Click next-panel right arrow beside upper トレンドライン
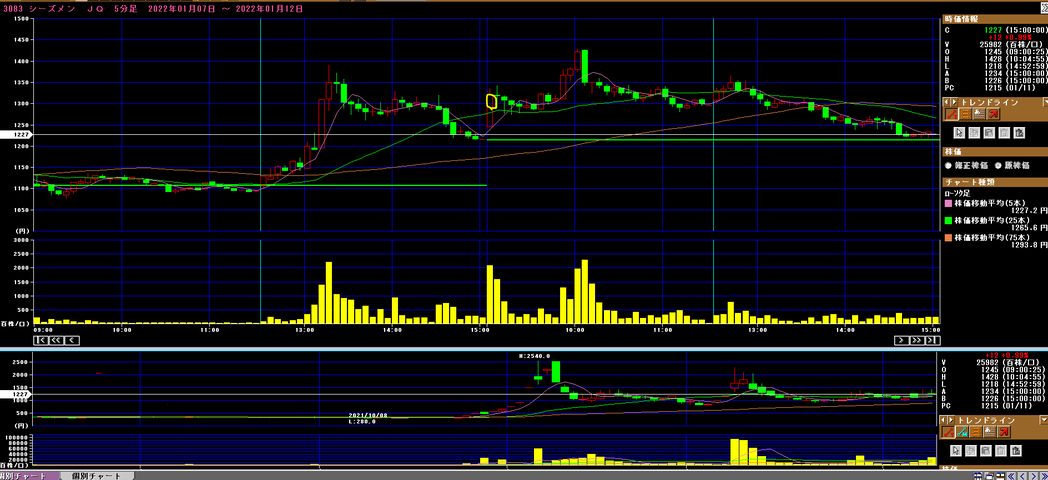 click(x=954, y=102)
